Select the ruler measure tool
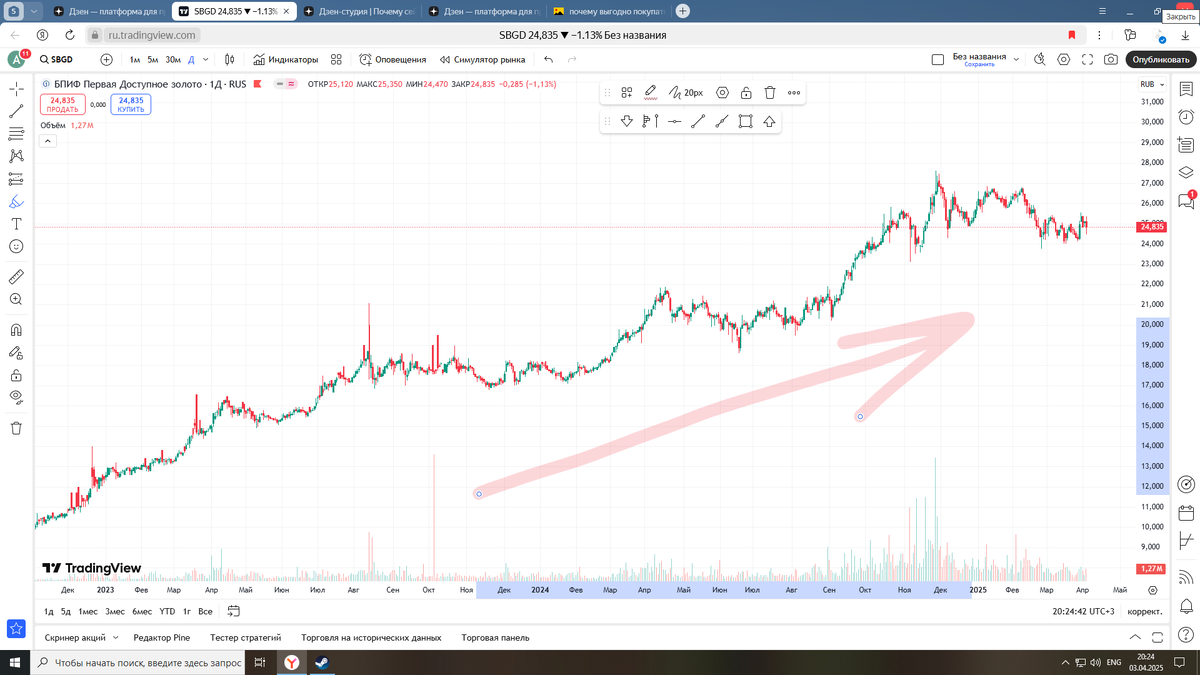Screen dimensions: 1200x675 pyautogui.click(x=16, y=277)
